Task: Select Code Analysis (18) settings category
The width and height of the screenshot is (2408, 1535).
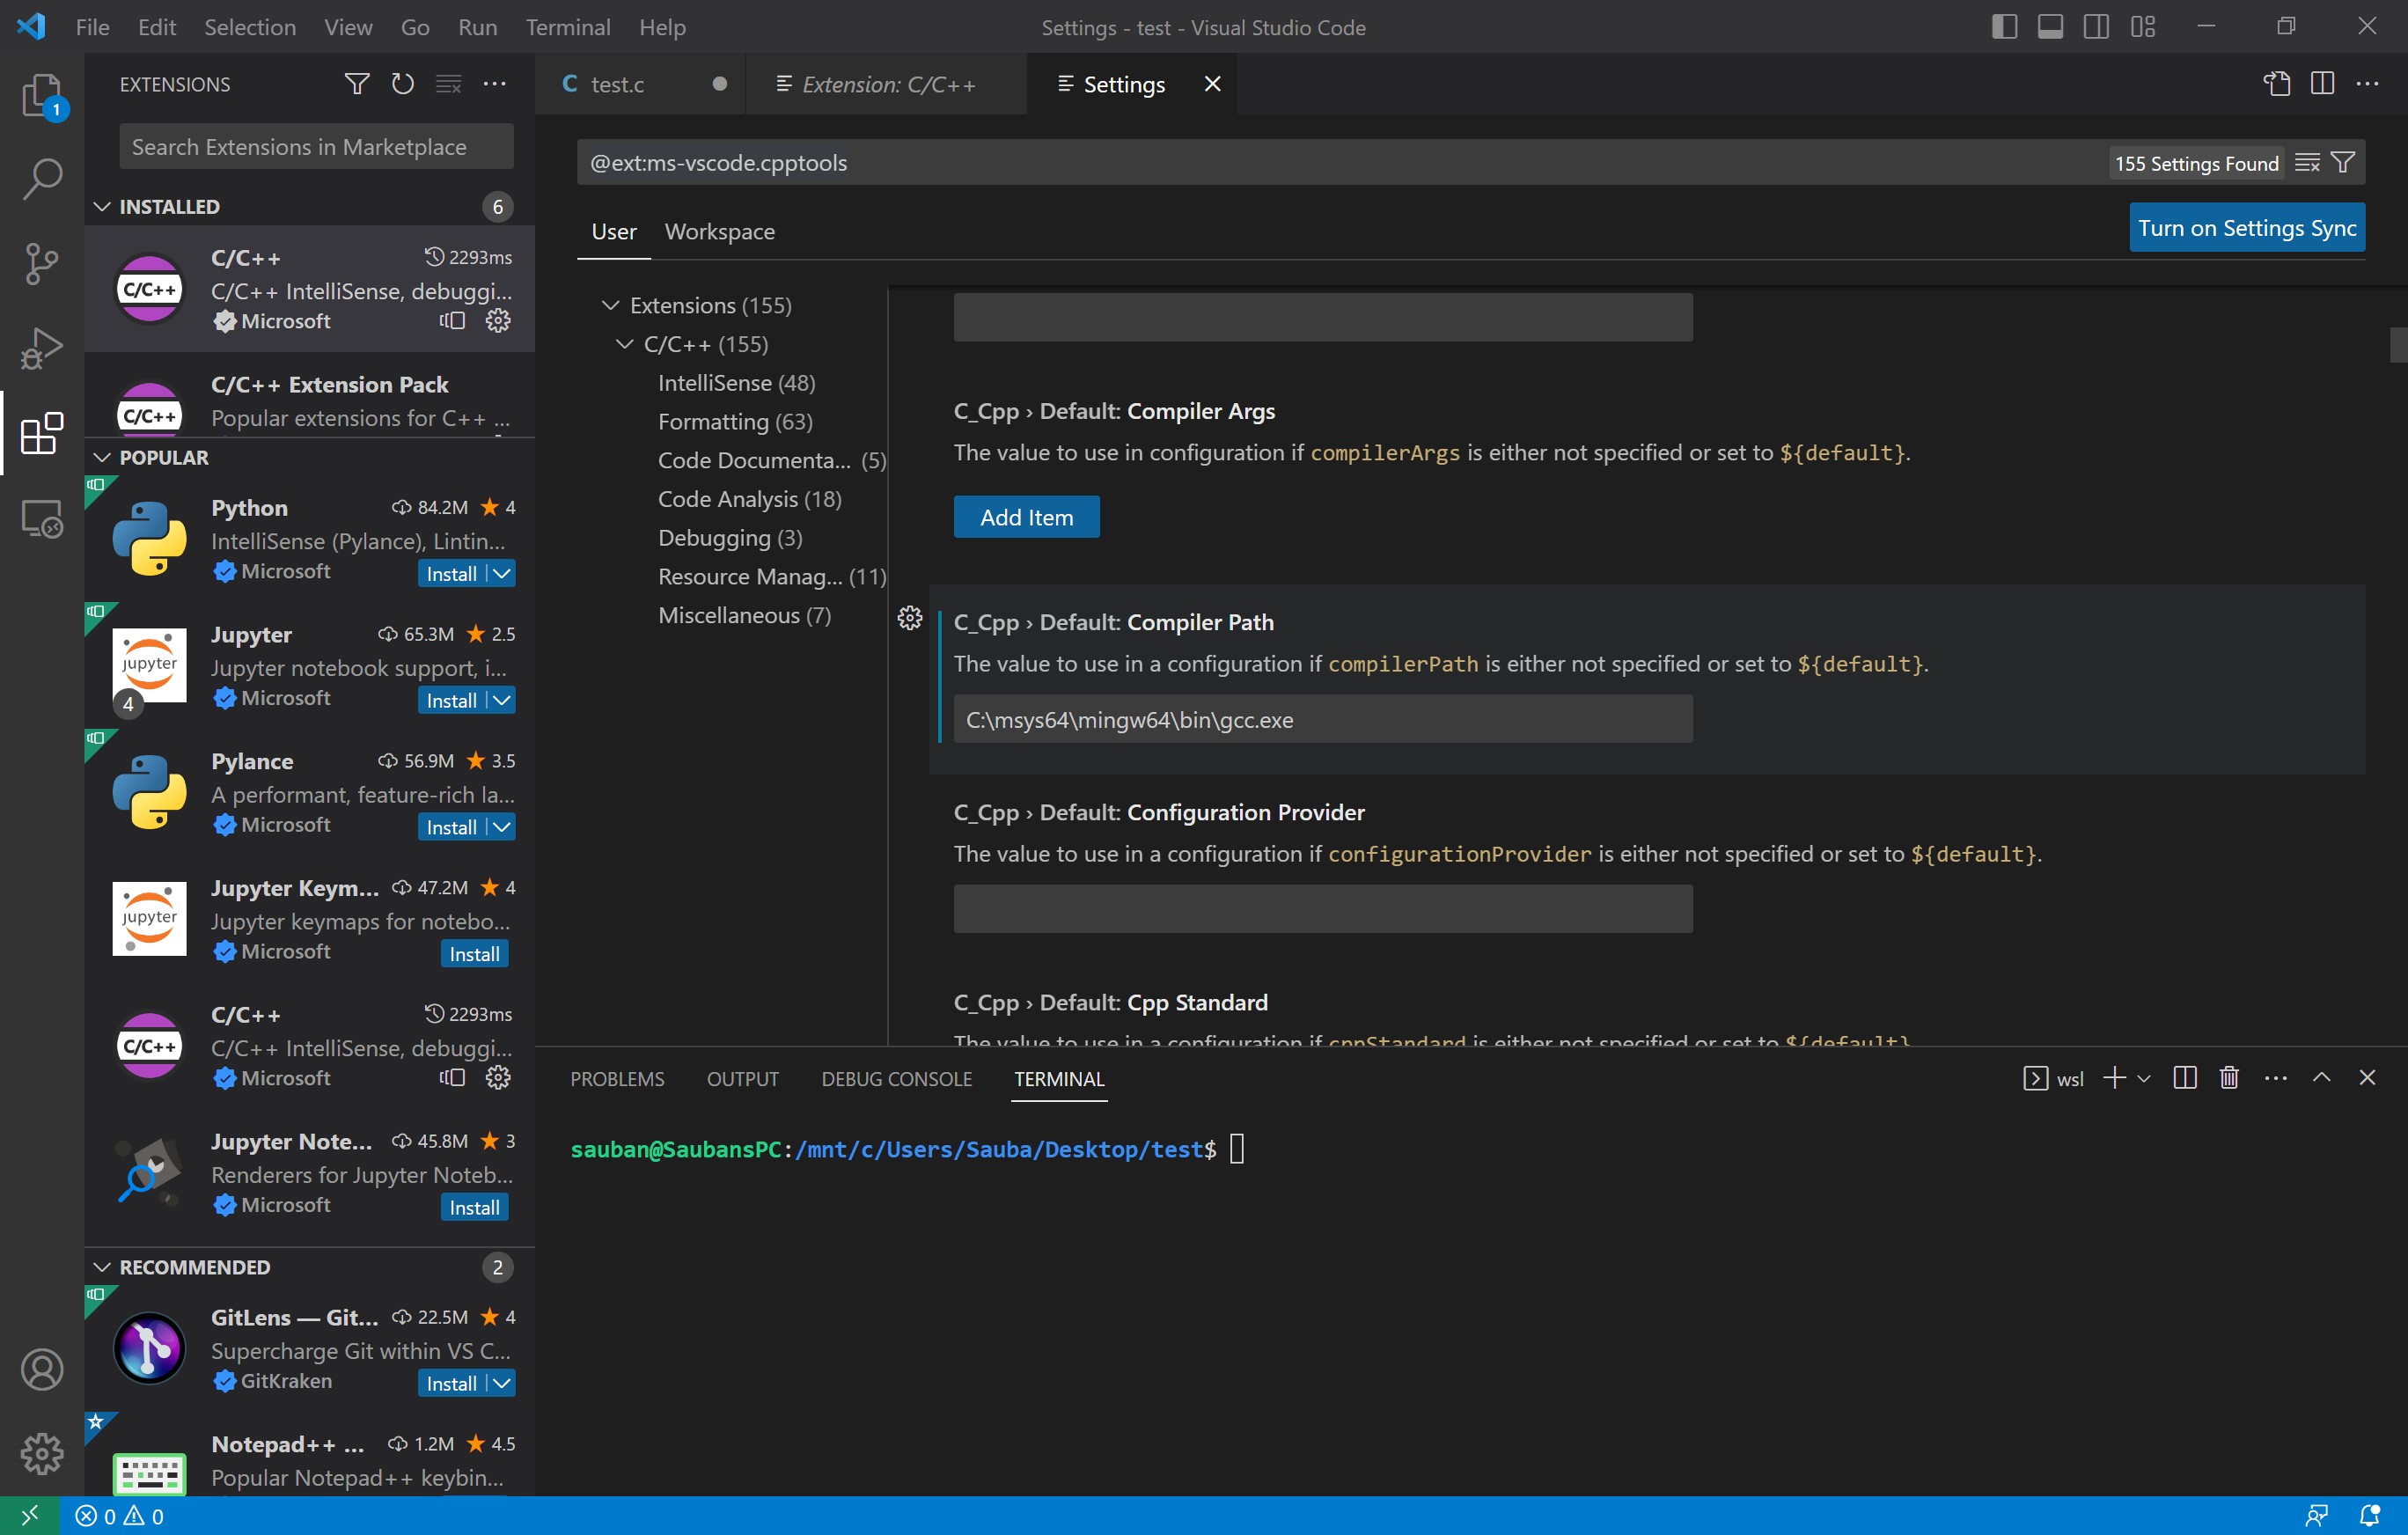Action: point(749,499)
